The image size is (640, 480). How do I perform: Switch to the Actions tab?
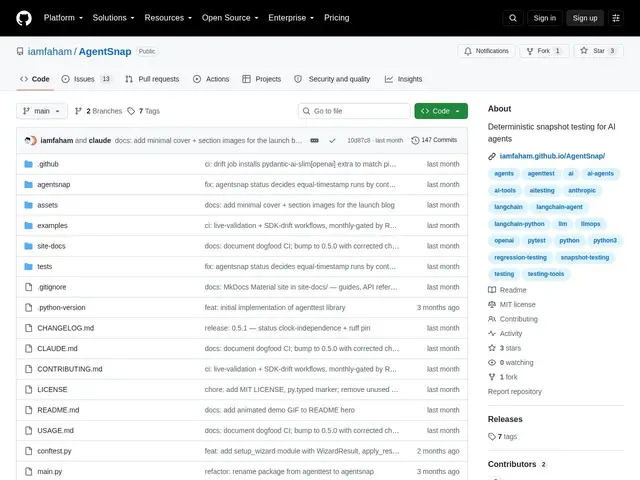tap(211, 79)
